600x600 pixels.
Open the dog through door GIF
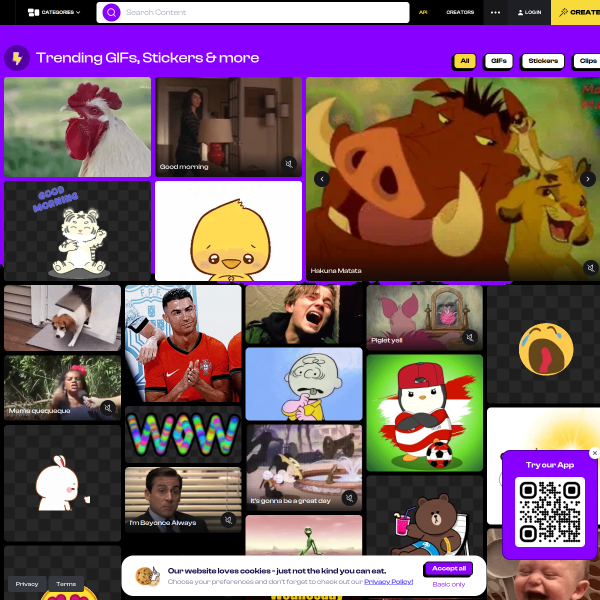(62, 318)
